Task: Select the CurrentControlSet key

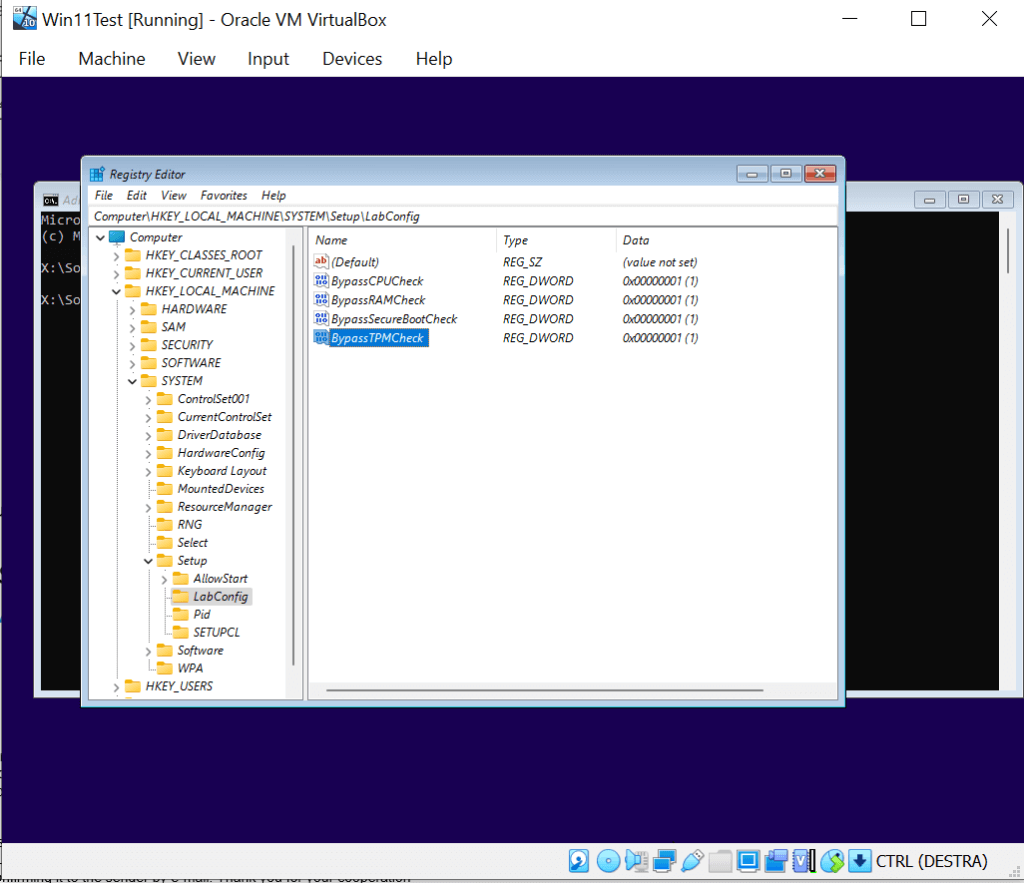Action: coord(225,417)
